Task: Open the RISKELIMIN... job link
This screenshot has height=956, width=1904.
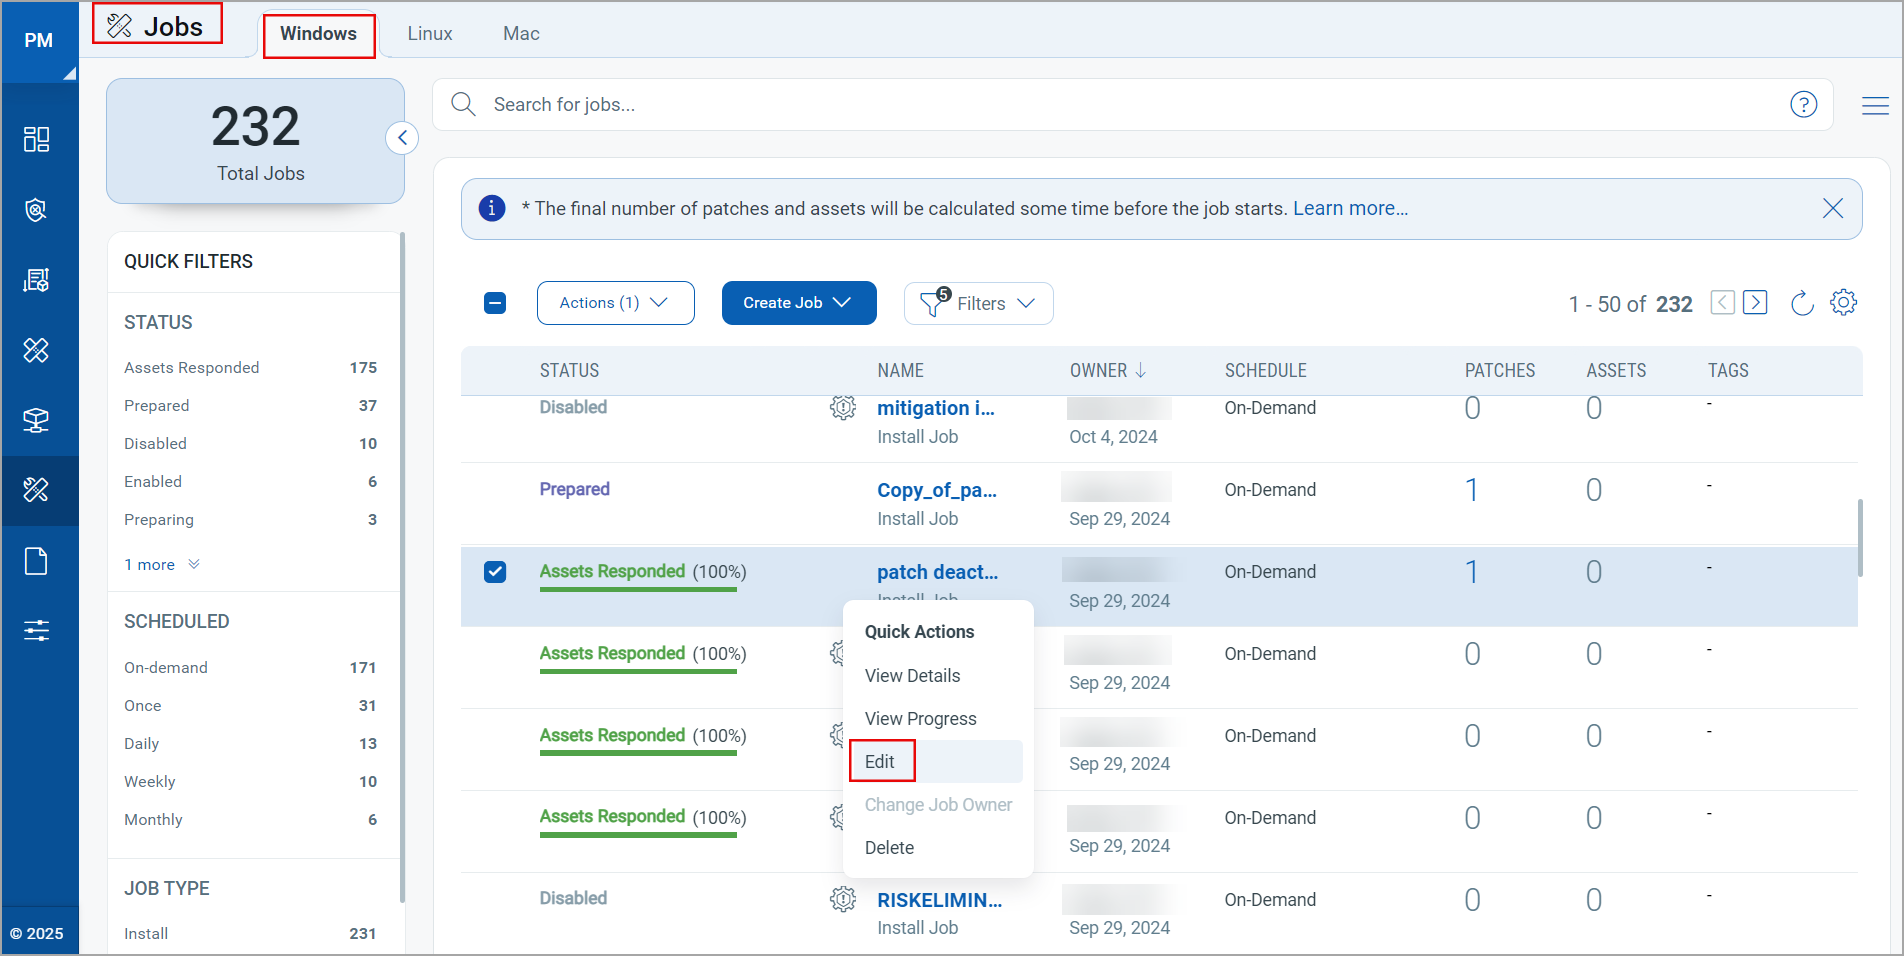Action: click(x=939, y=900)
